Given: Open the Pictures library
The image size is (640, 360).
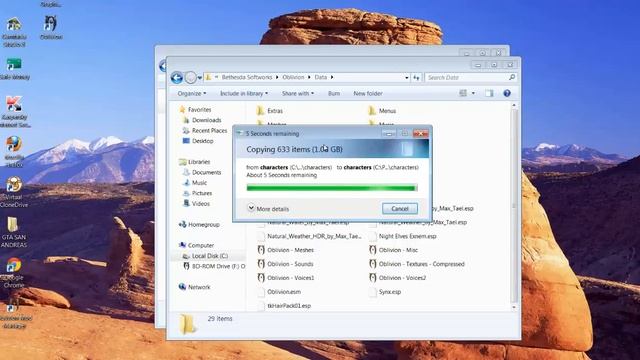Looking at the screenshot, I should point(198,193).
